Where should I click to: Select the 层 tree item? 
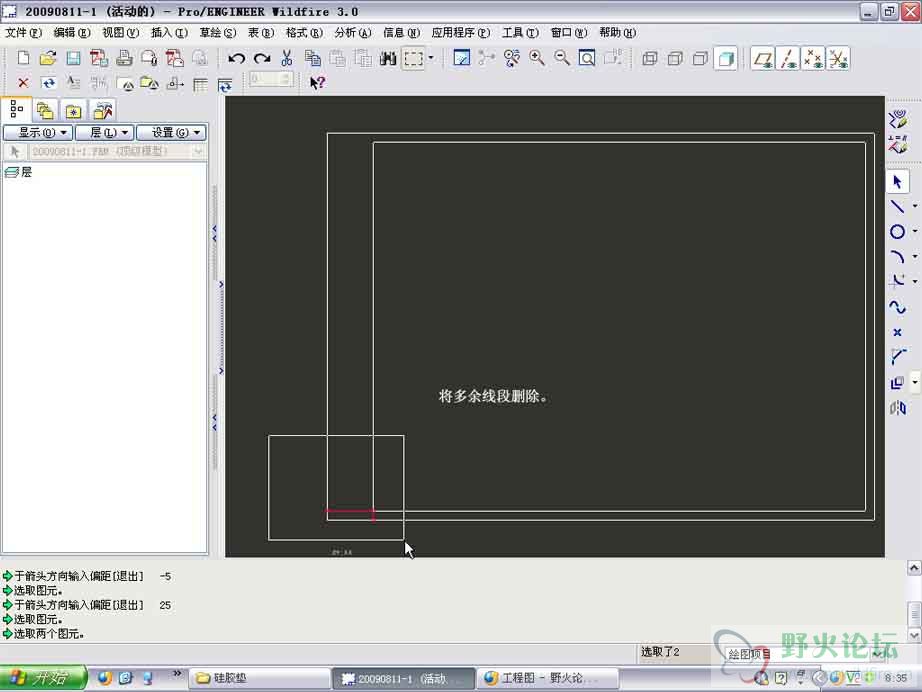tap(18, 172)
